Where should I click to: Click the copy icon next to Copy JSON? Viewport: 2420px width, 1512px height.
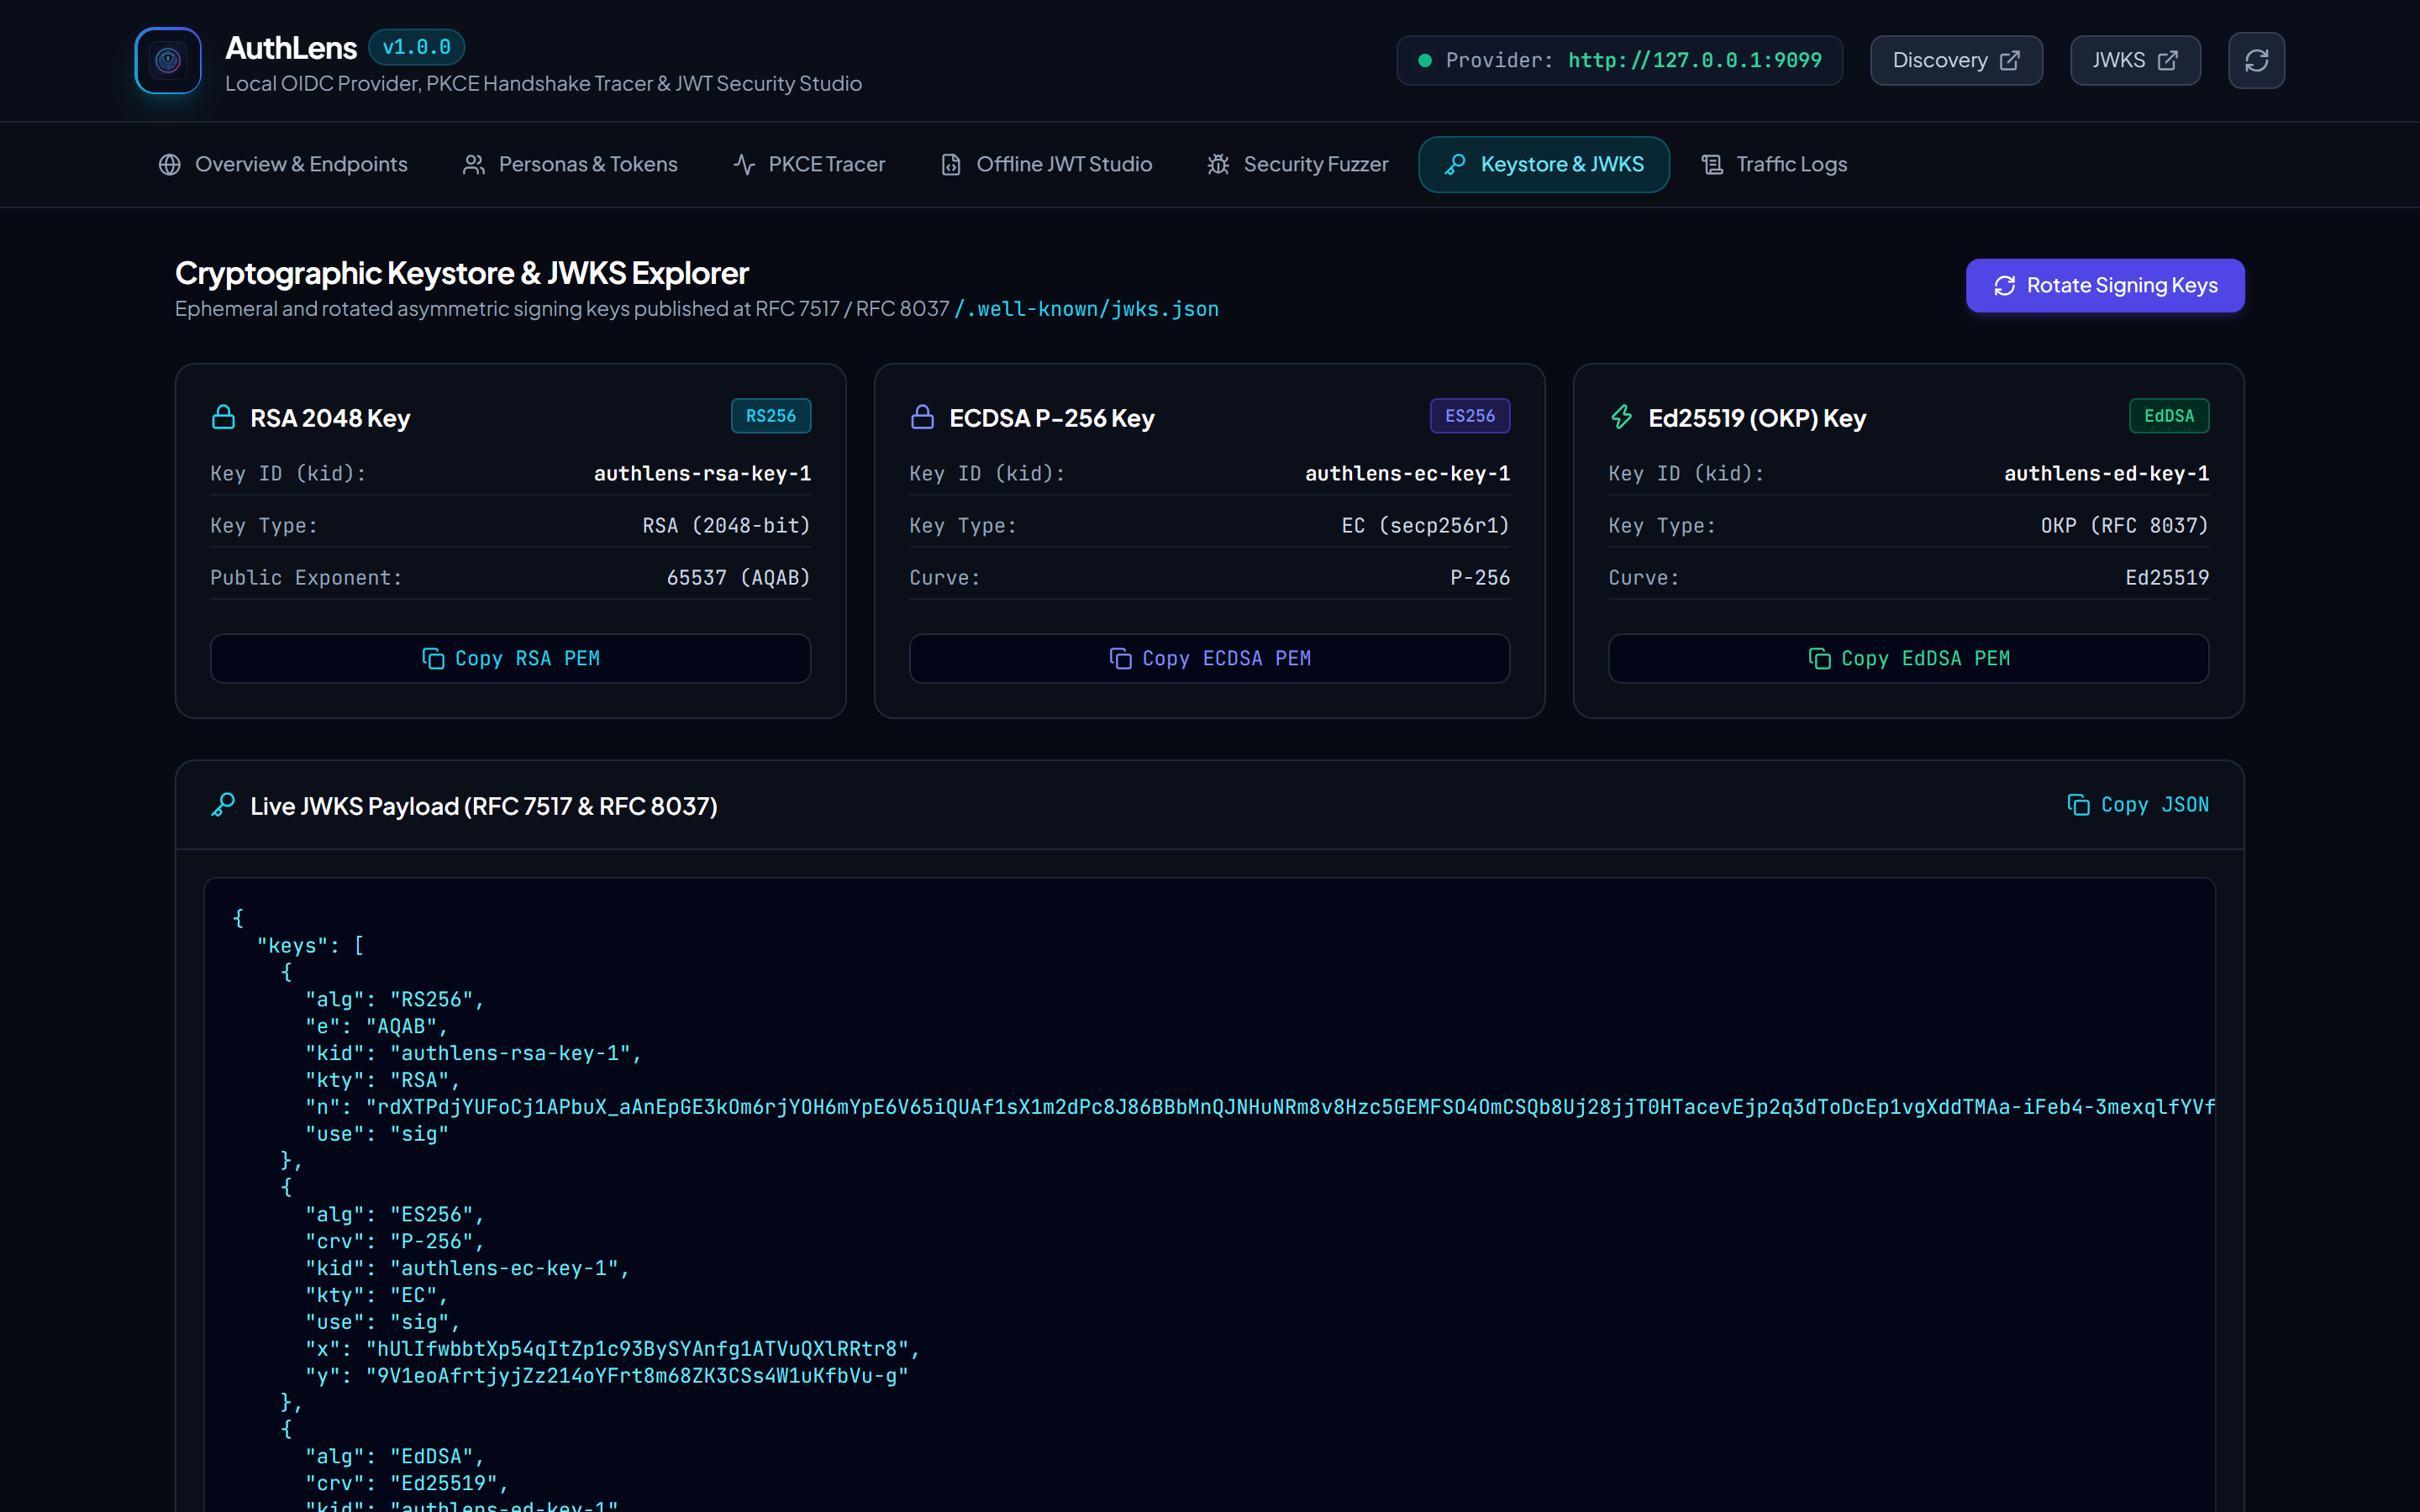[x=2078, y=805]
